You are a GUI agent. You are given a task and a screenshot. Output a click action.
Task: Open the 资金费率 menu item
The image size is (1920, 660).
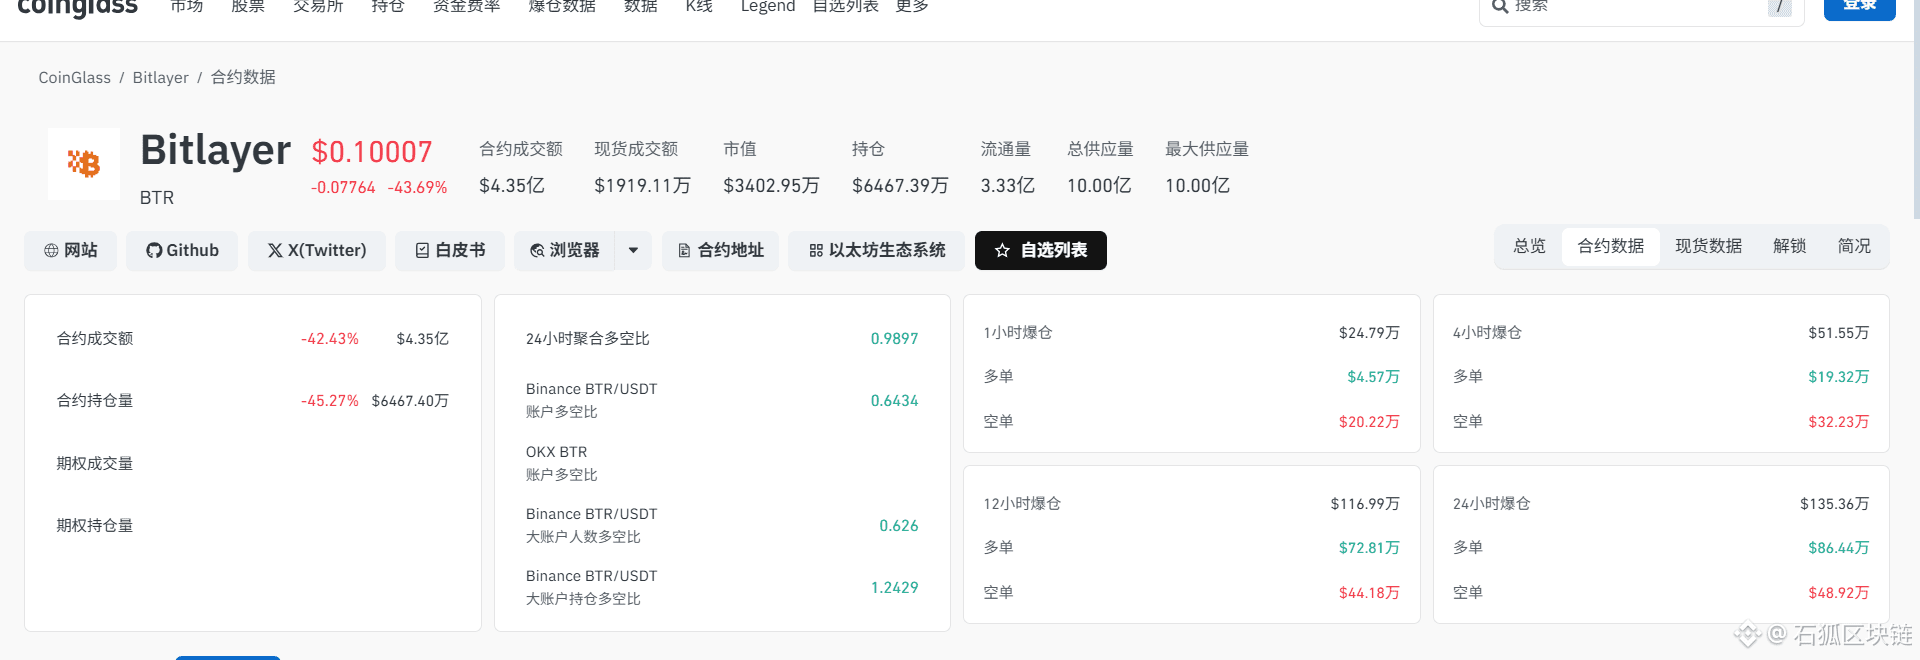tap(466, 6)
